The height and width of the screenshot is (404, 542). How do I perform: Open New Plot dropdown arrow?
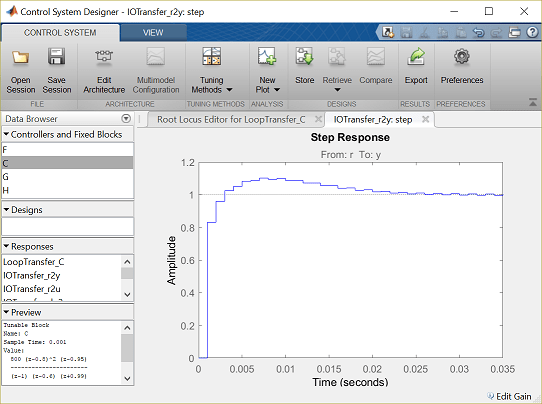click(x=277, y=90)
